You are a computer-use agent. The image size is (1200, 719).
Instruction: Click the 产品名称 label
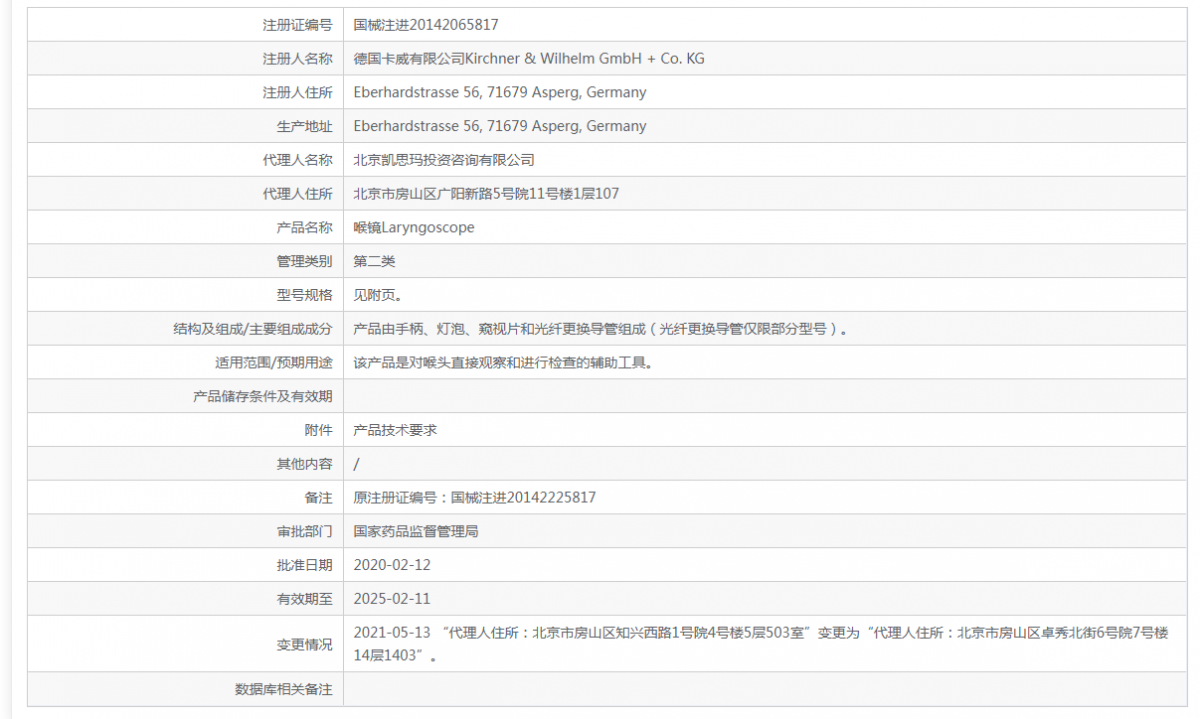[305, 228]
